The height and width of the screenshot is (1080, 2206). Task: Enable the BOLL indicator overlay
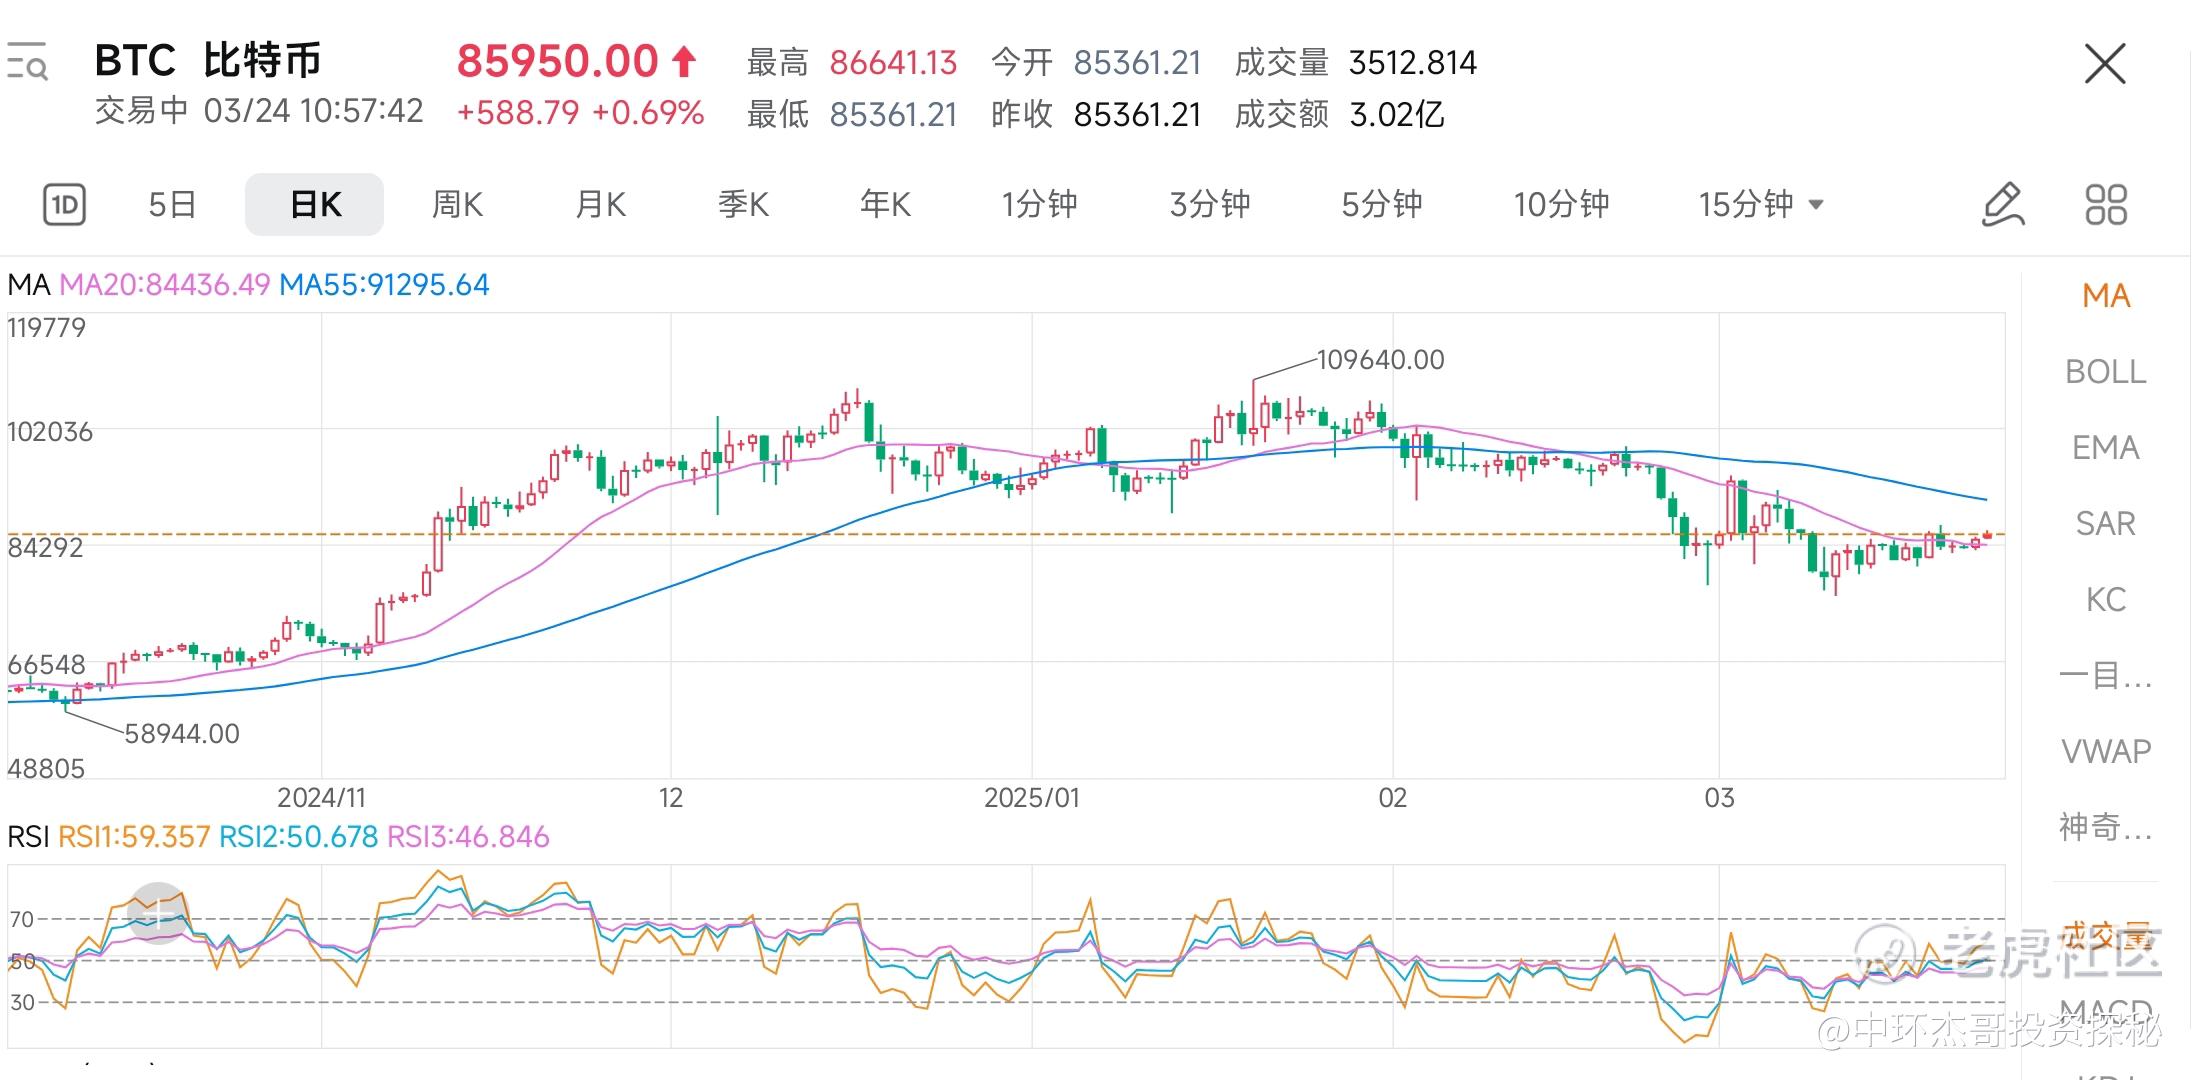click(x=2105, y=372)
